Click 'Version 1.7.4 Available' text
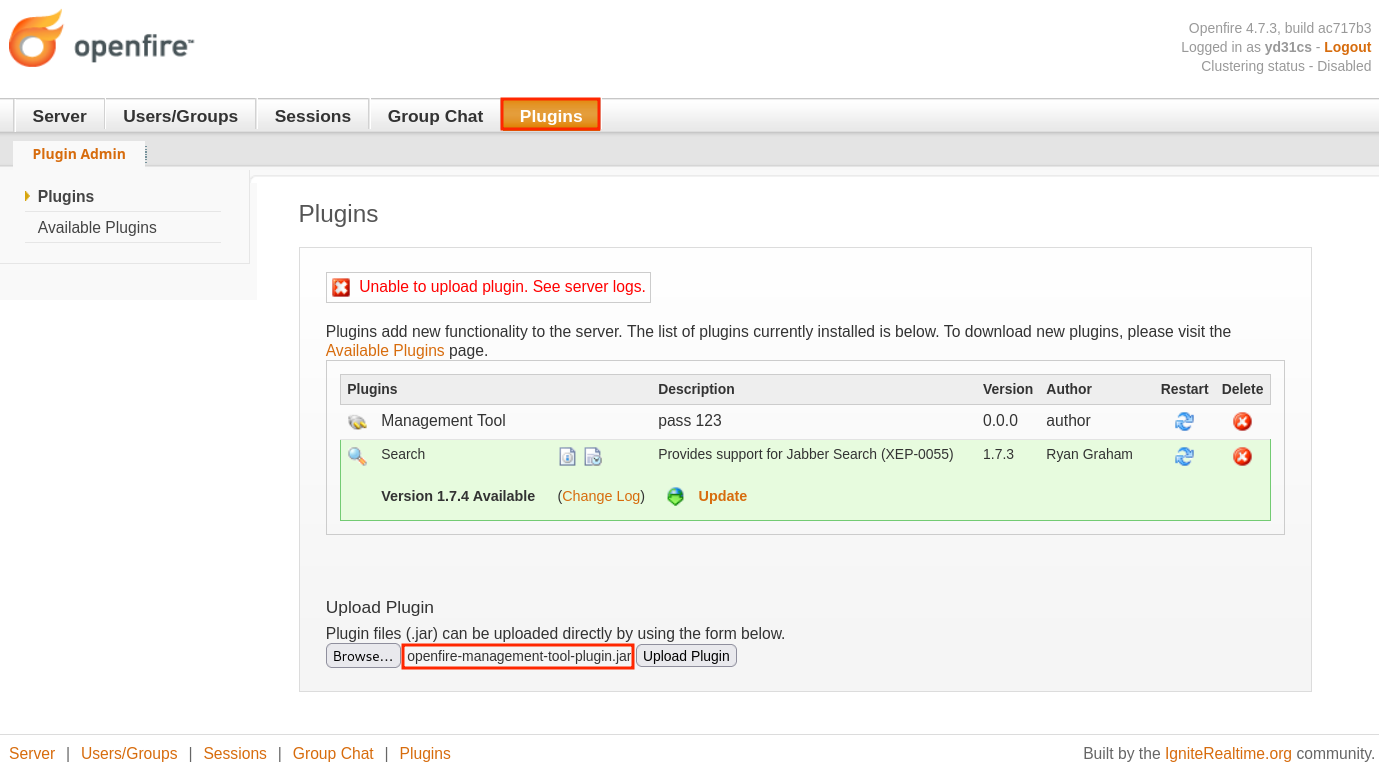The height and width of the screenshot is (775, 1379). pos(458,496)
